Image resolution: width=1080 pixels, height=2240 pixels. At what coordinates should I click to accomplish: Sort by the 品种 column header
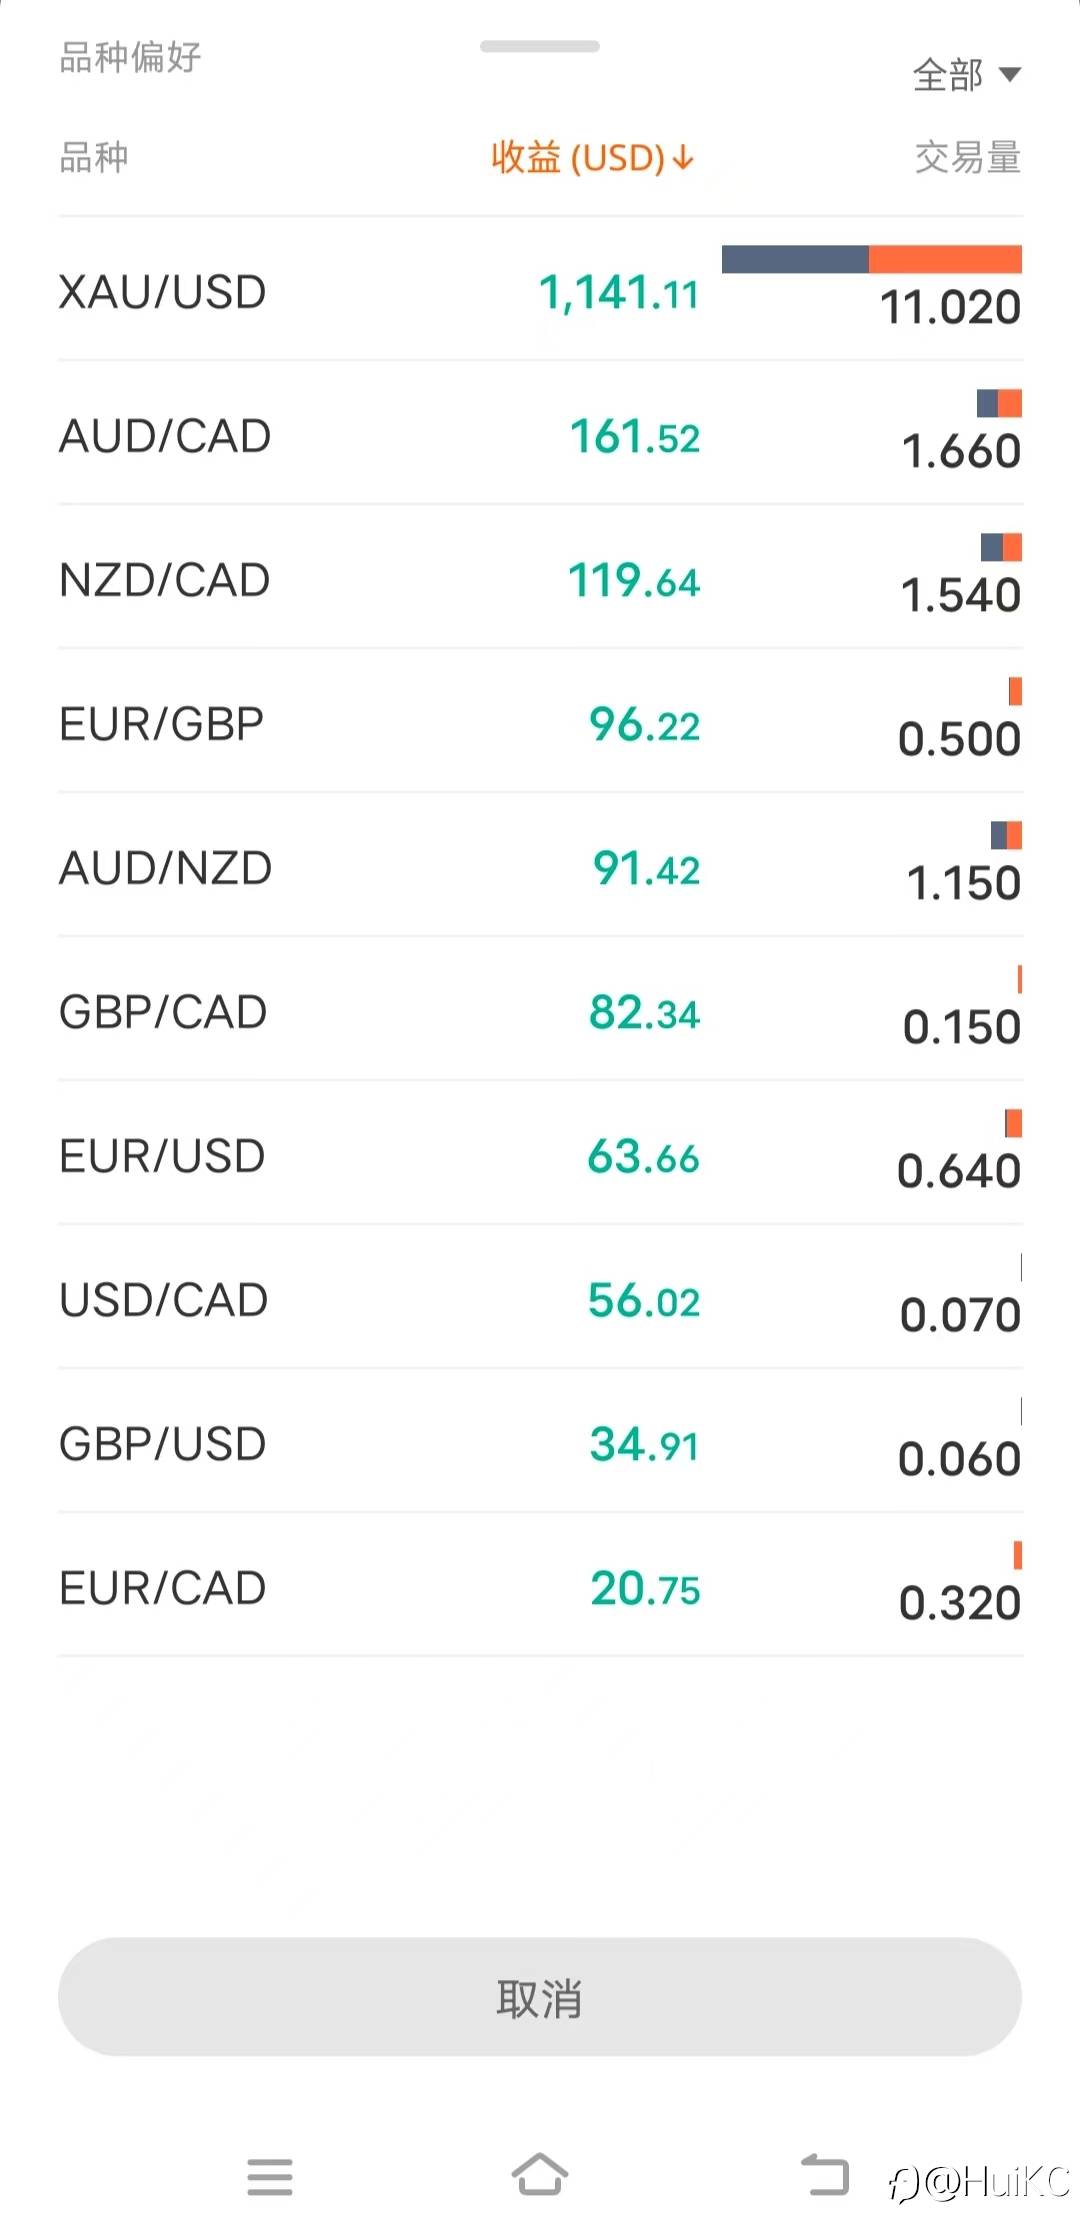click(x=94, y=158)
